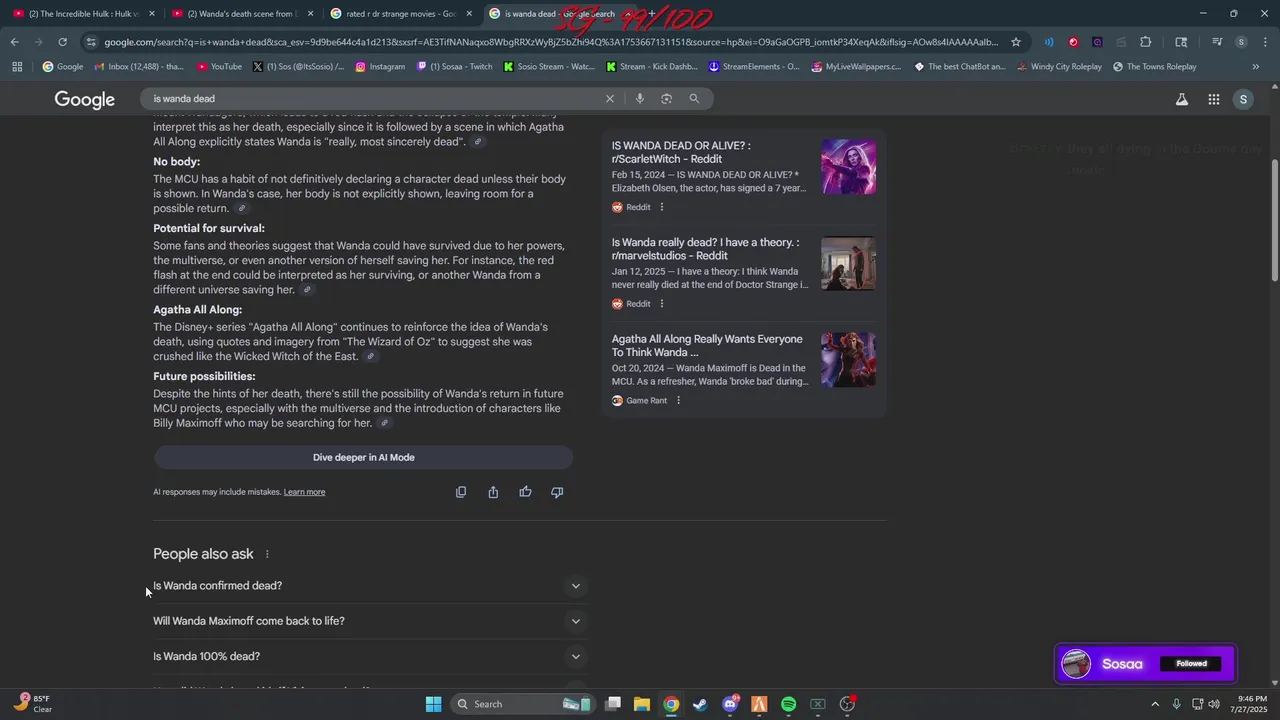This screenshot has width=1280, height=720.
Task: Show more bookmarks with chevron overflow
Action: coord(1256,67)
